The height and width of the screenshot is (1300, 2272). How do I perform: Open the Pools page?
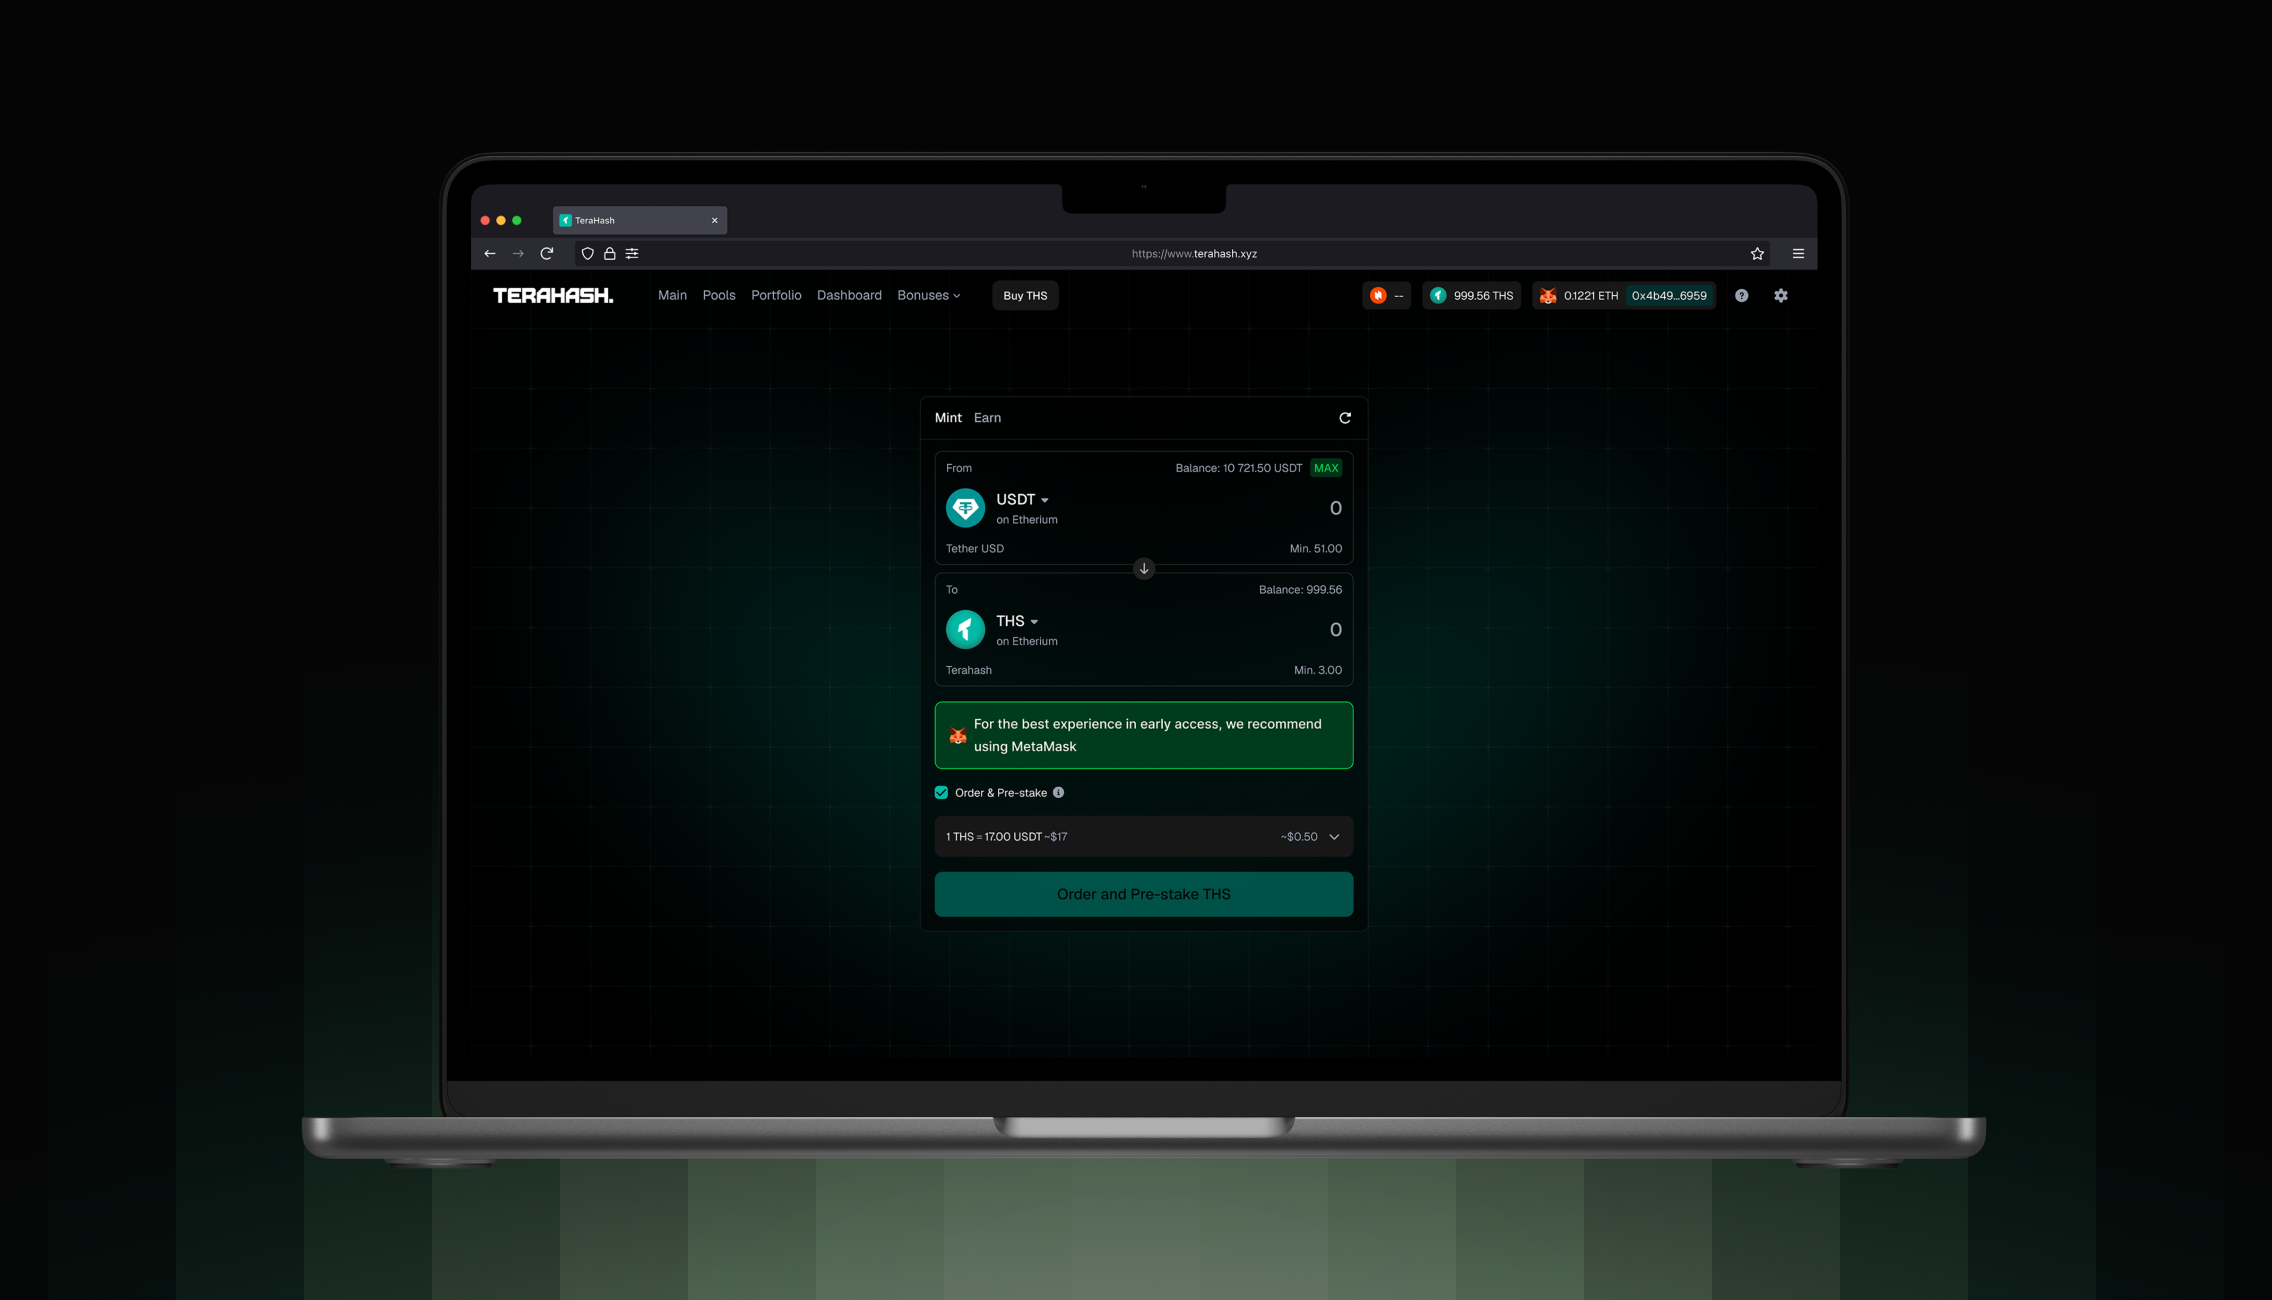pos(719,295)
